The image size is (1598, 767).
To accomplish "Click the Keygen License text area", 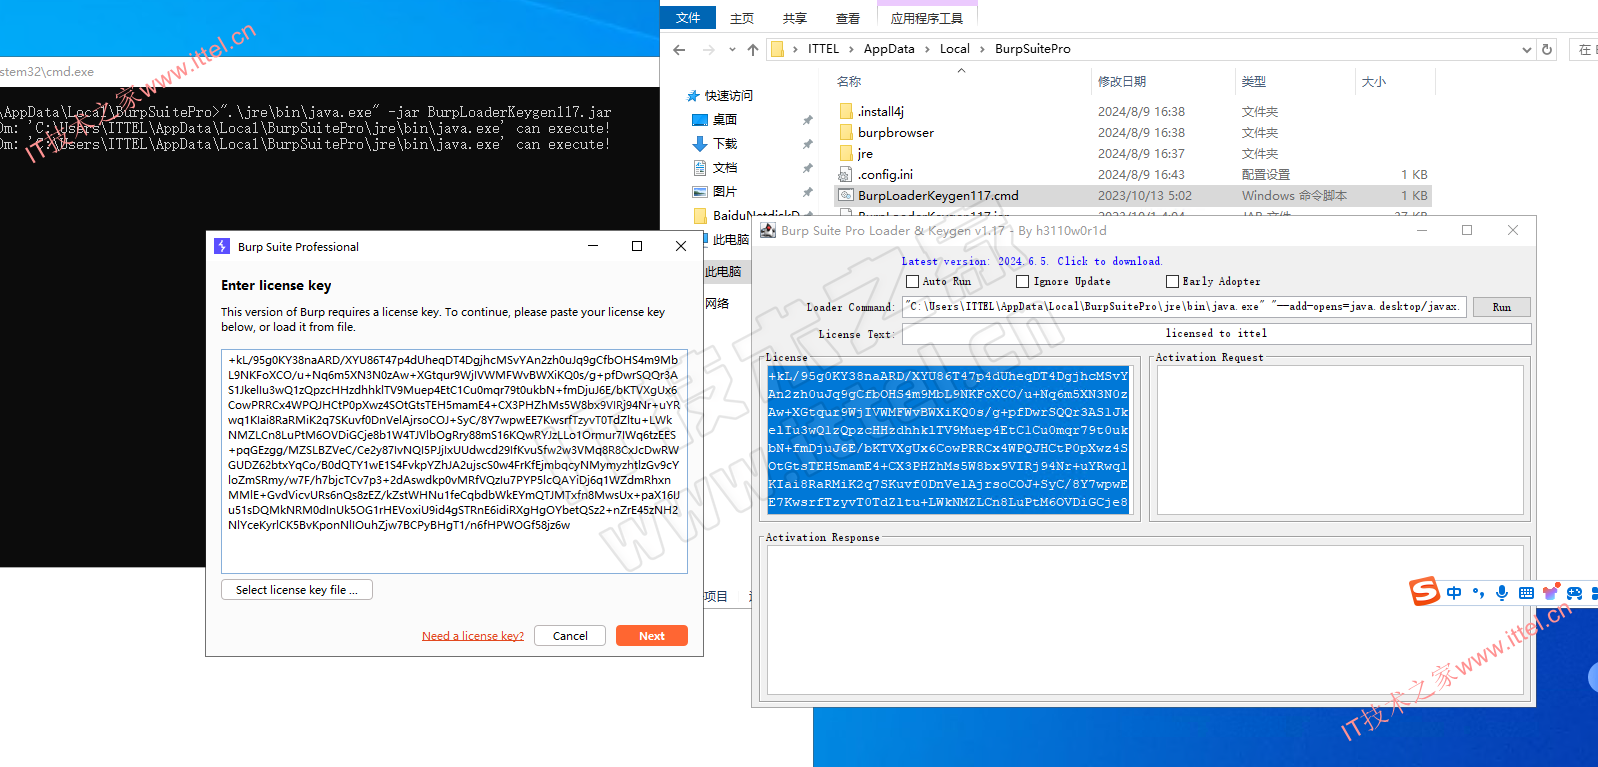I will click(x=949, y=440).
